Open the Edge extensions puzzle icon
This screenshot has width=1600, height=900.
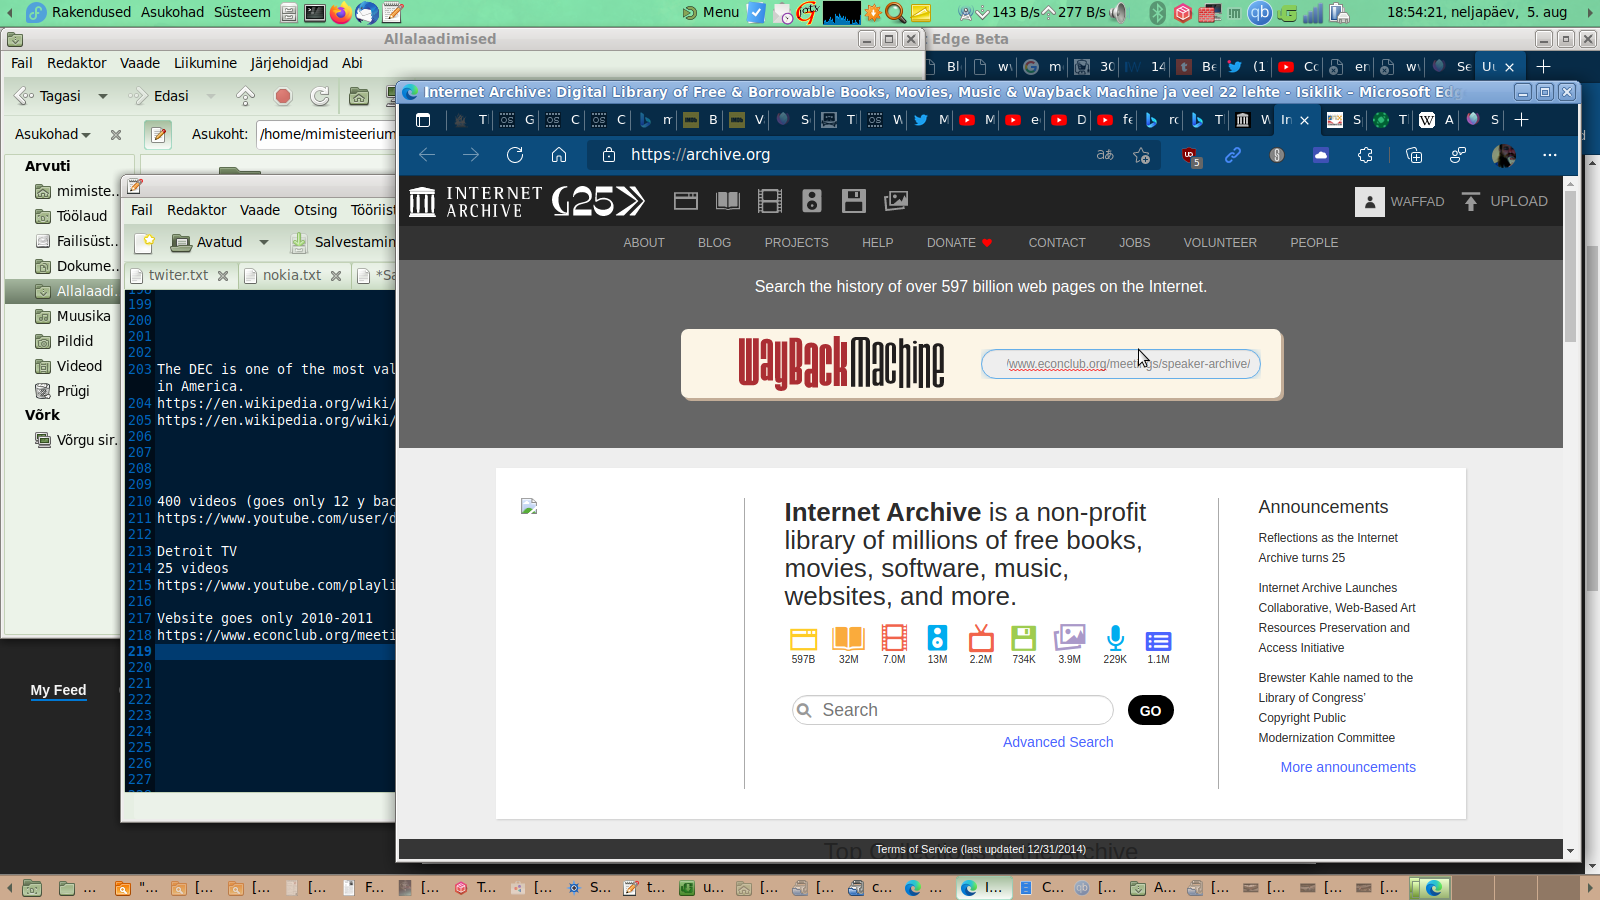coord(1365,155)
